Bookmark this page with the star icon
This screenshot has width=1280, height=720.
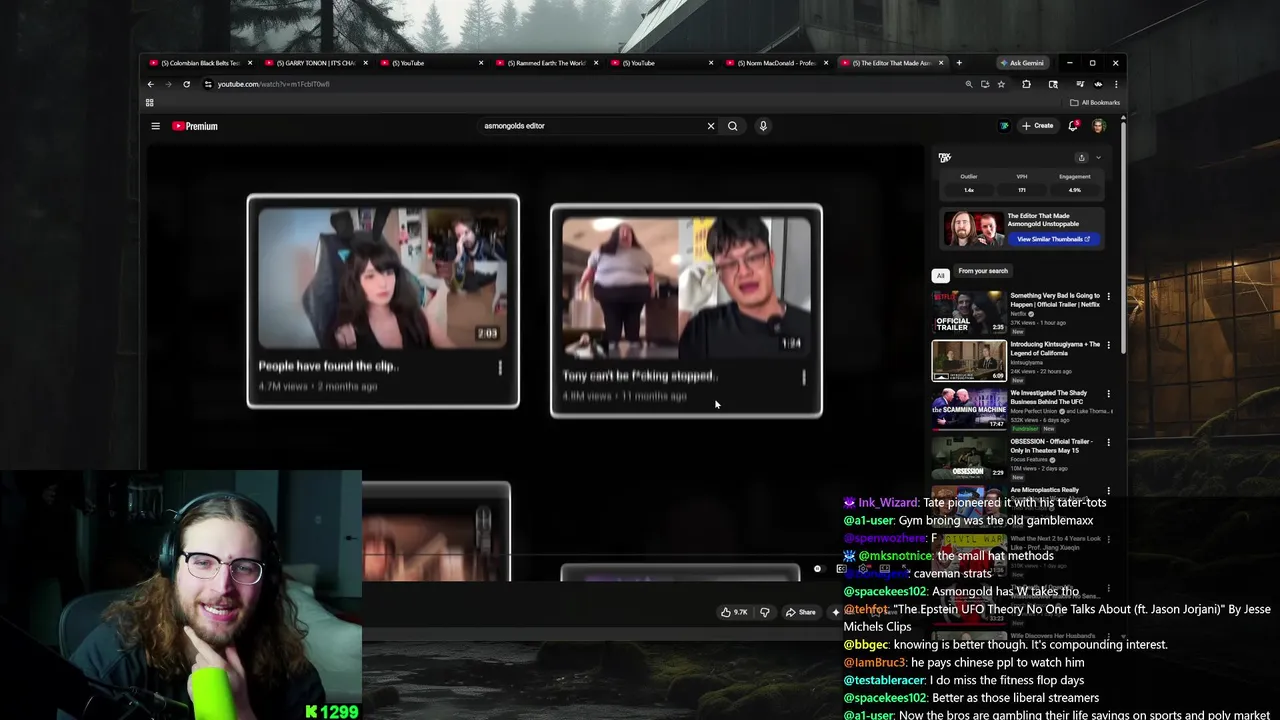click(1001, 84)
